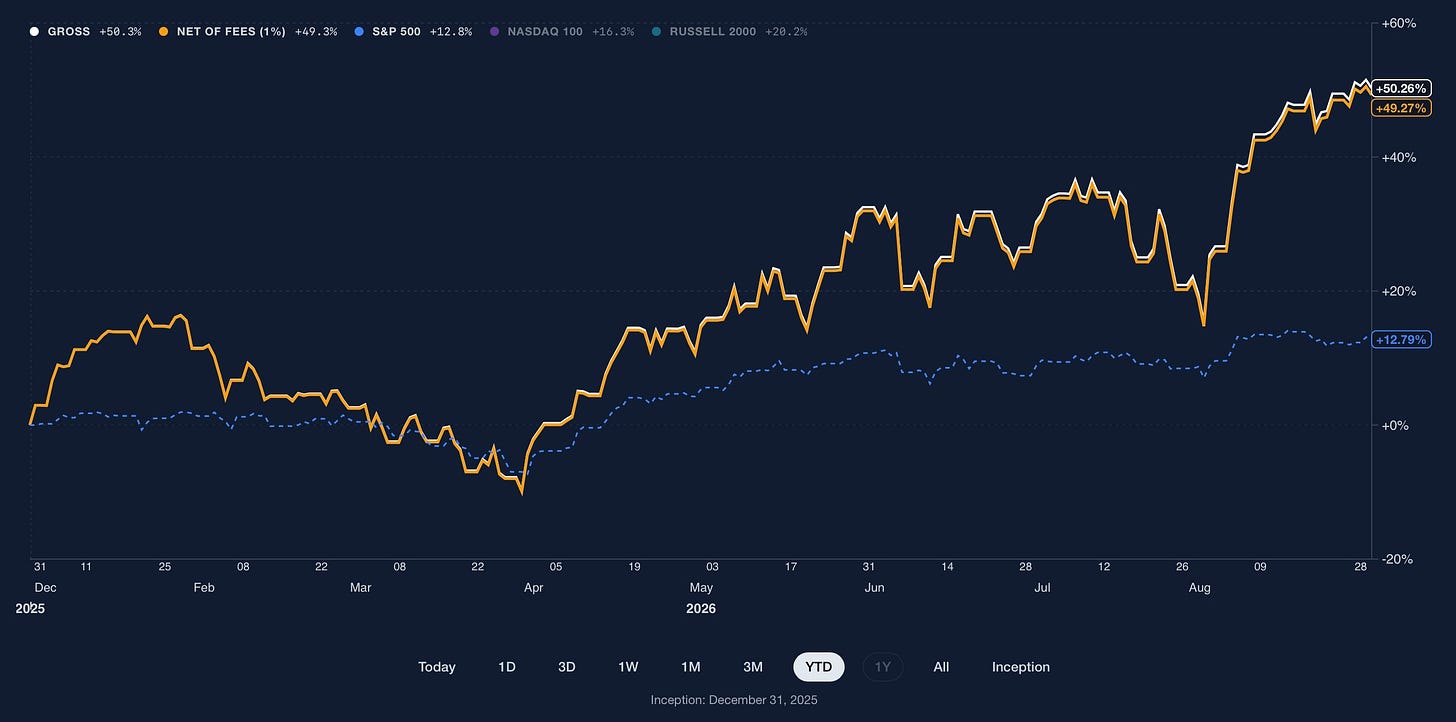Click the Jul month label on x-axis
This screenshot has height=722, width=1456.
pyautogui.click(x=1041, y=588)
